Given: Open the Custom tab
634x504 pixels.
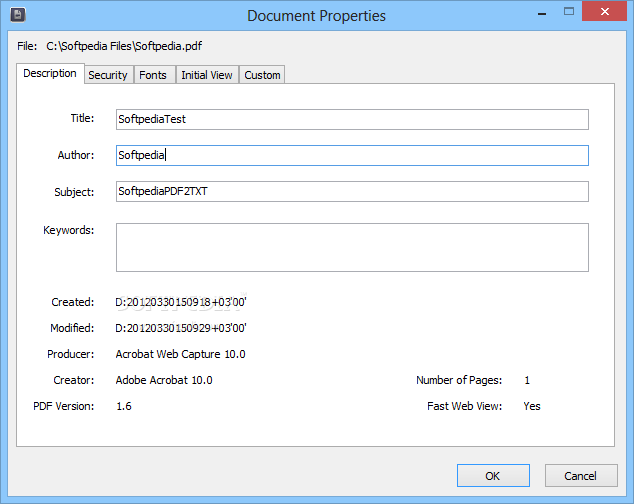Looking at the screenshot, I should pyautogui.click(x=262, y=75).
